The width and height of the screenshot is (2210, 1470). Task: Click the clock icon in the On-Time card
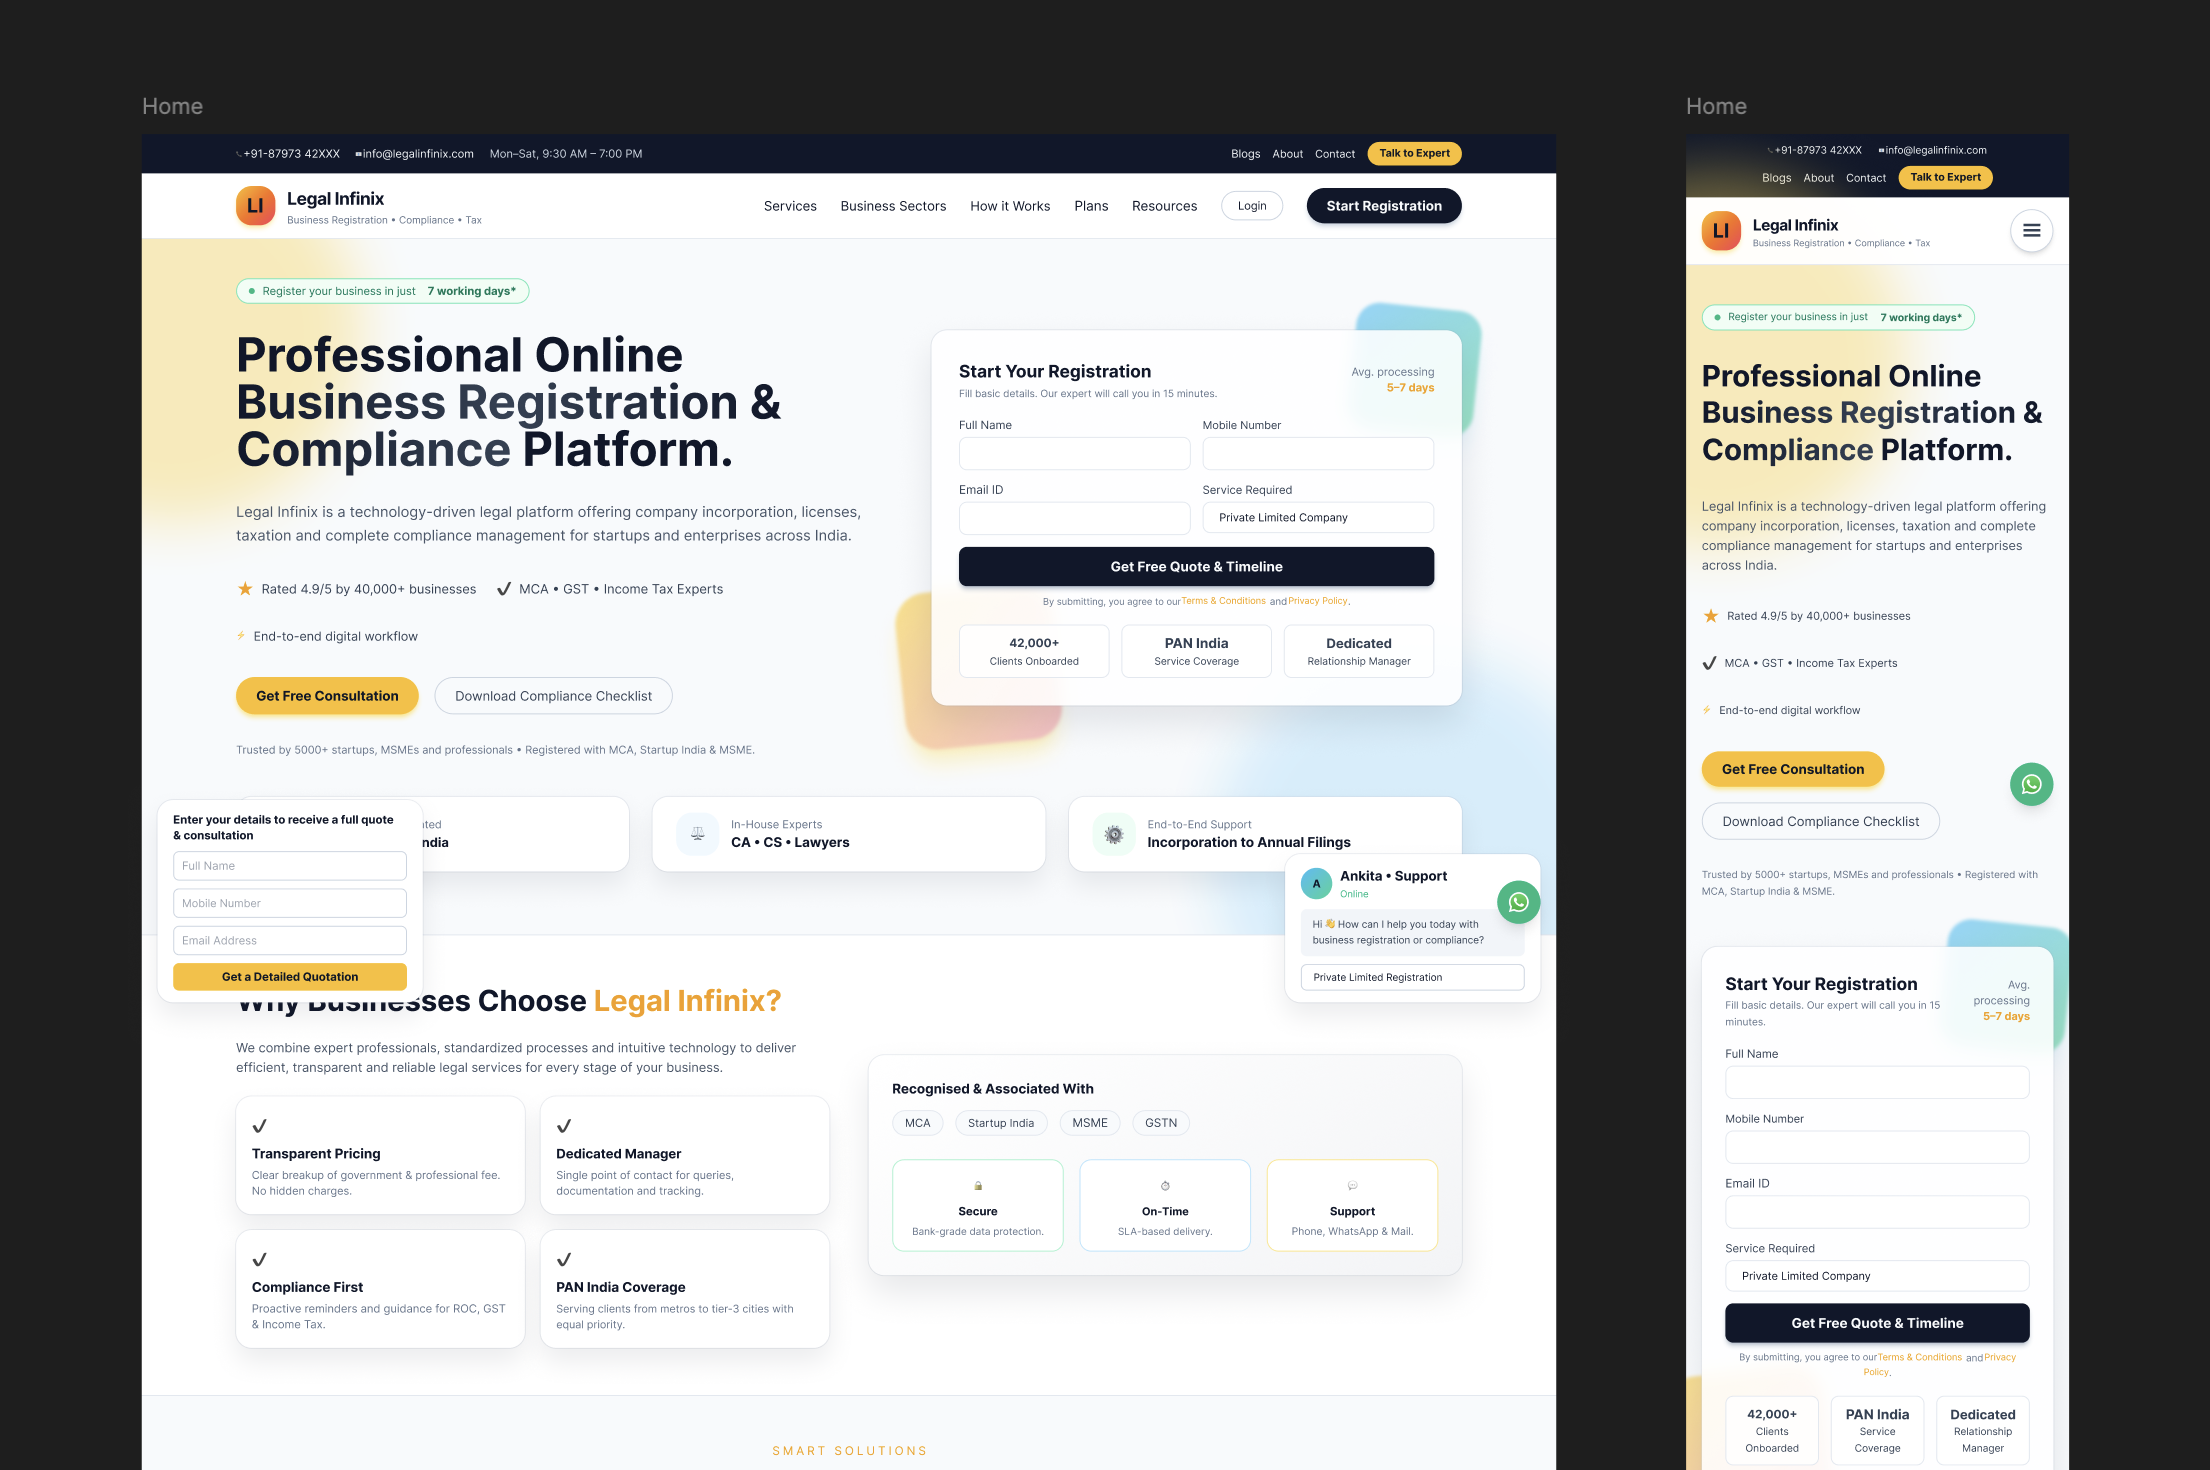tap(1165, 1186)
